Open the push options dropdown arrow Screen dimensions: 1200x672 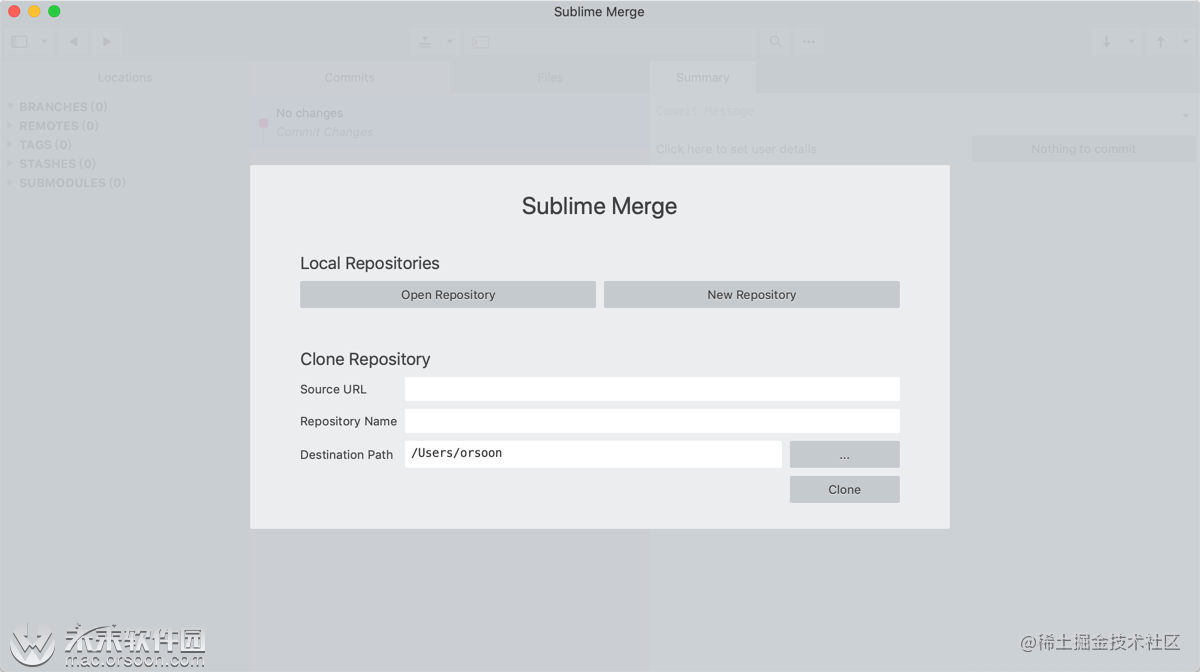pos(1186,42)
